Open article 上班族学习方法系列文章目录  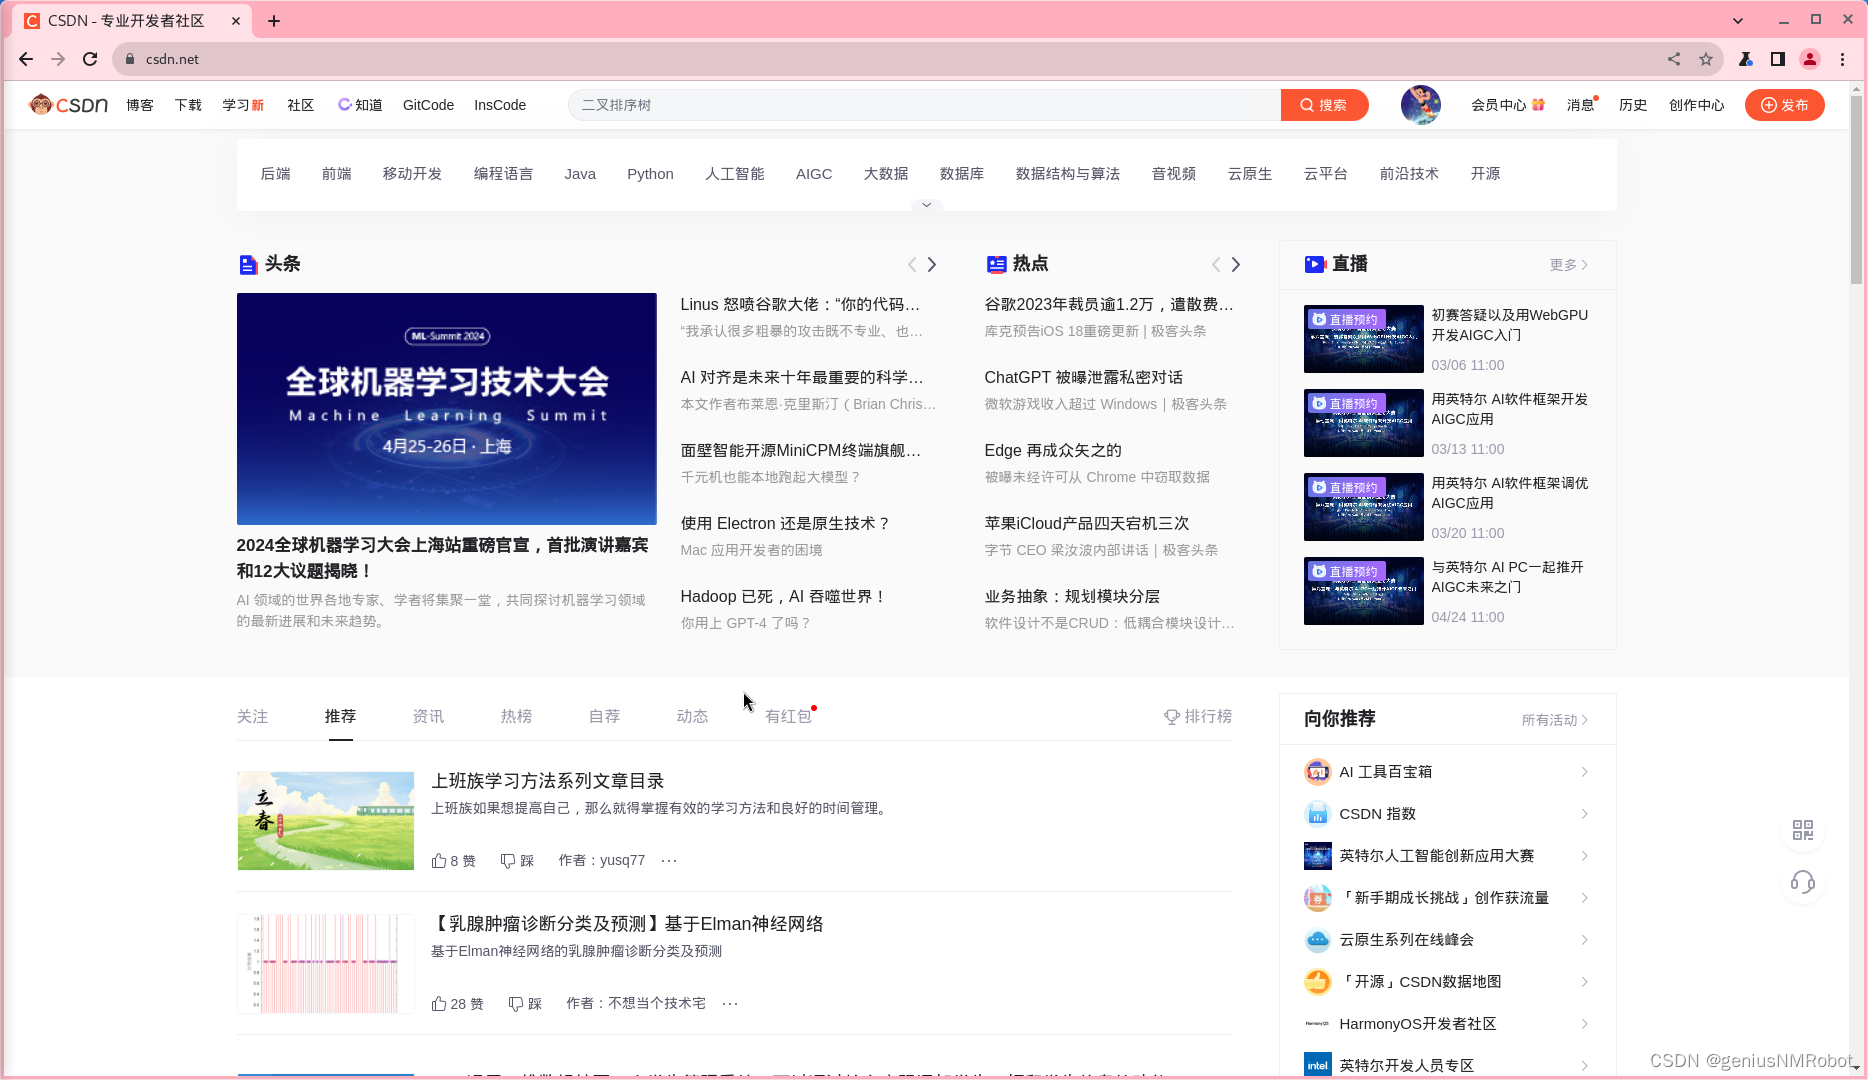547,781
